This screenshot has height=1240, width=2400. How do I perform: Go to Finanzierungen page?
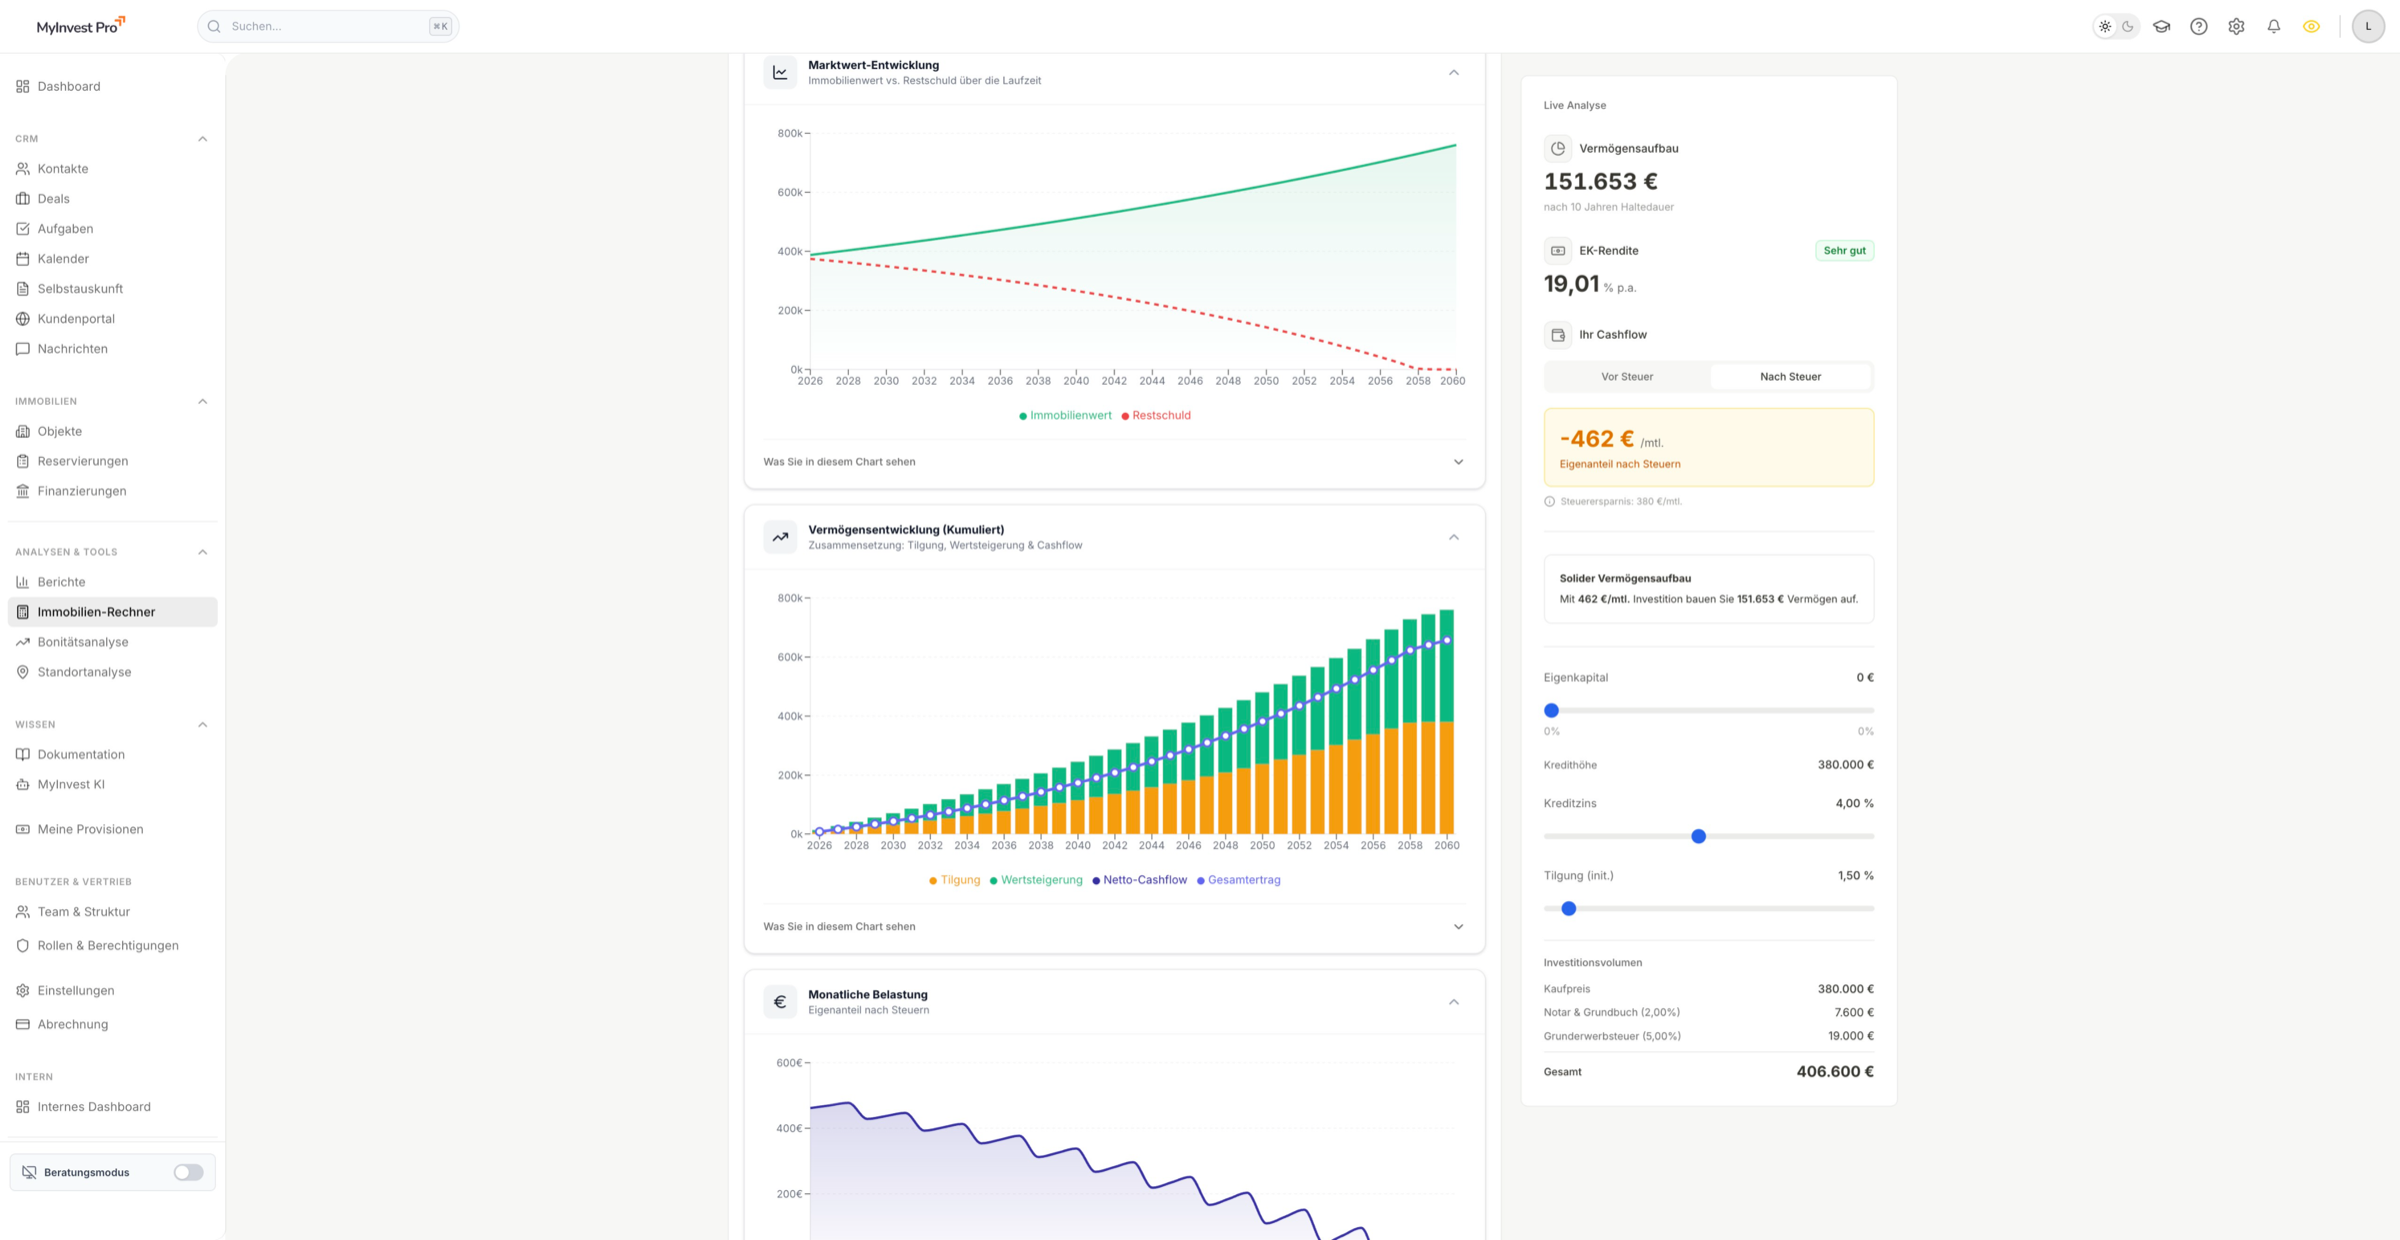pyautogui.click(x=82, y=491)
